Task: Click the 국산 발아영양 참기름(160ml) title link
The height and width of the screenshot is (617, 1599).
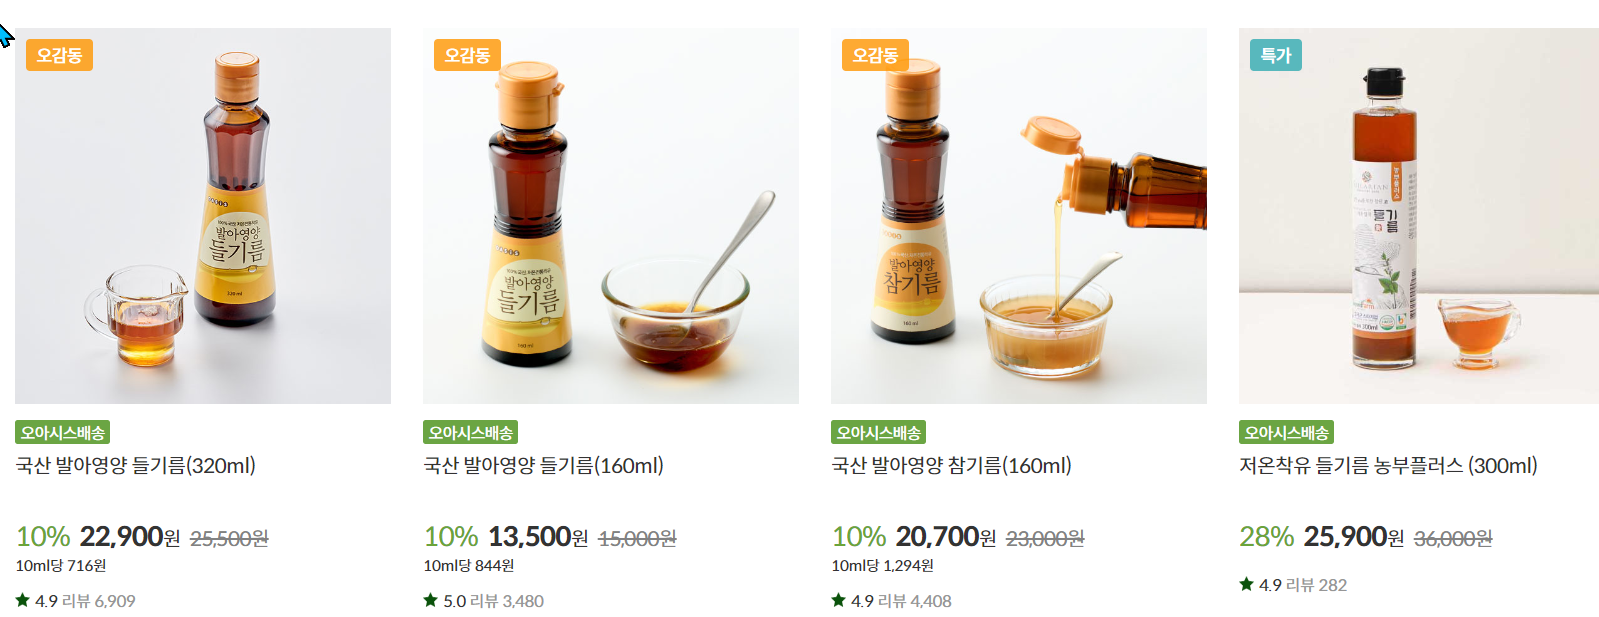Action: tap(952, 465)
